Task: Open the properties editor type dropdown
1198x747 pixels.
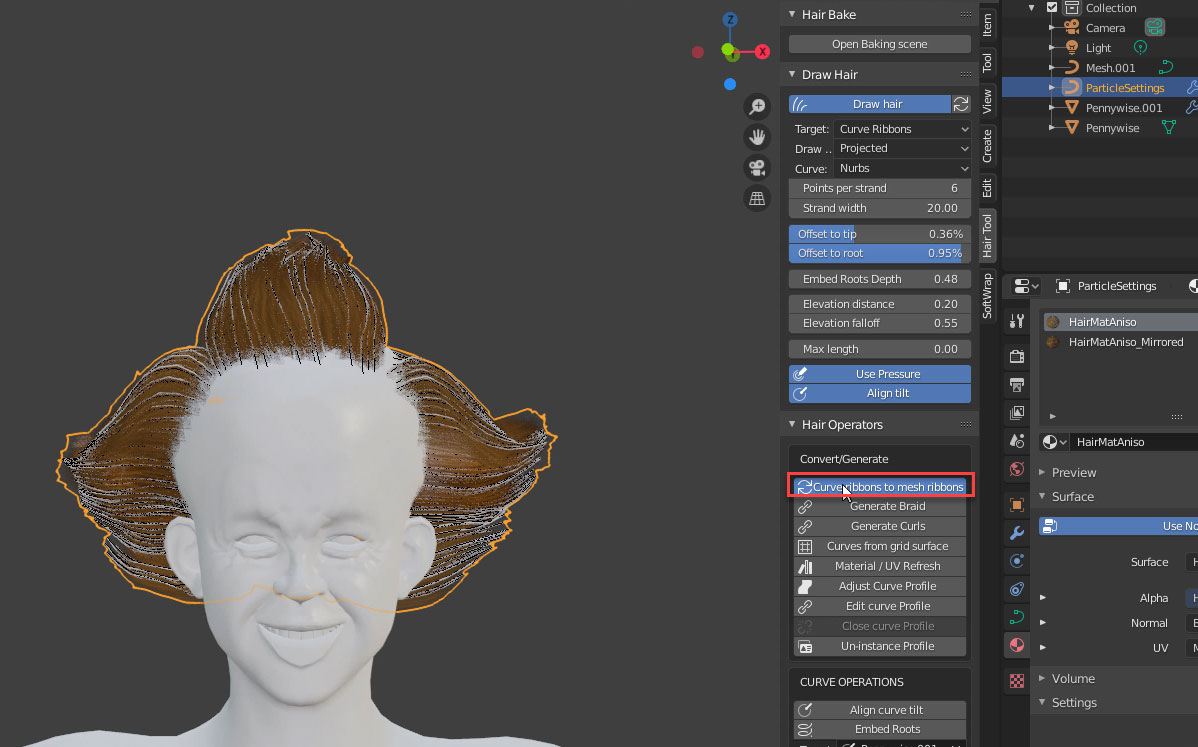Action: tap(1025, 286)
